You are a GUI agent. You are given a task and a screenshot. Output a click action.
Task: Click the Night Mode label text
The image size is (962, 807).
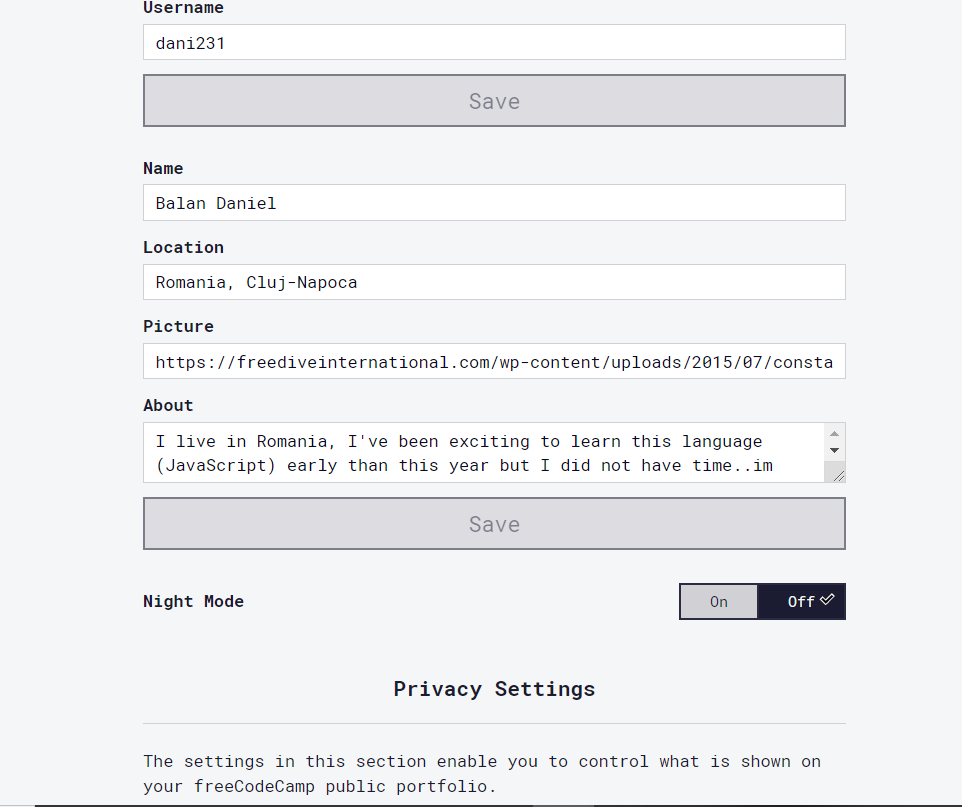tap(193, 601)
